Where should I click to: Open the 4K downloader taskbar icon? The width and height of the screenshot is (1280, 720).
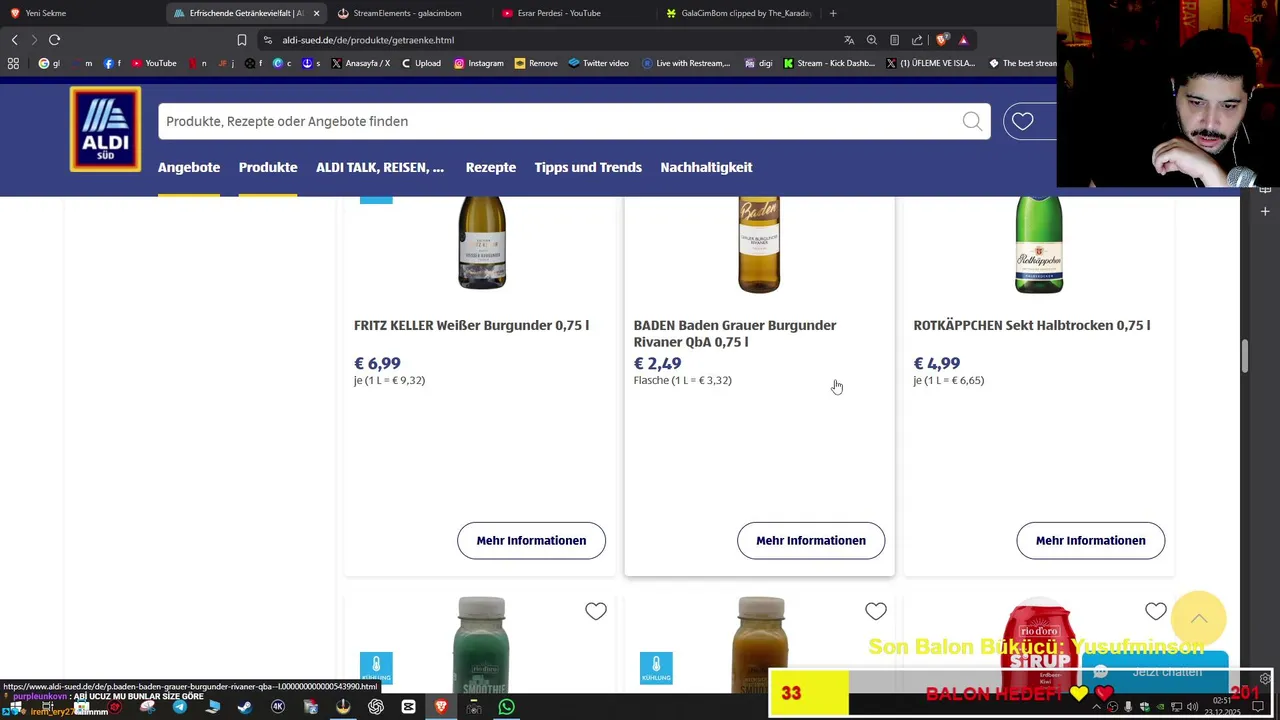point(278,707)
